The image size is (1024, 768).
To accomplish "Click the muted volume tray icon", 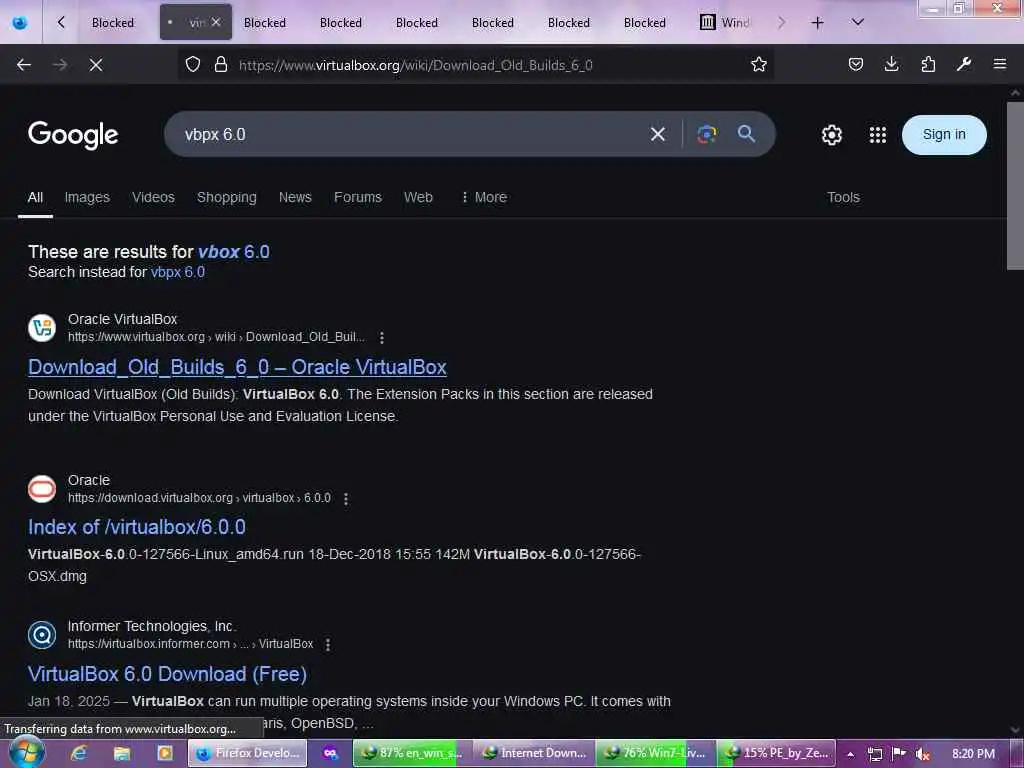I will tap(922, 754).
